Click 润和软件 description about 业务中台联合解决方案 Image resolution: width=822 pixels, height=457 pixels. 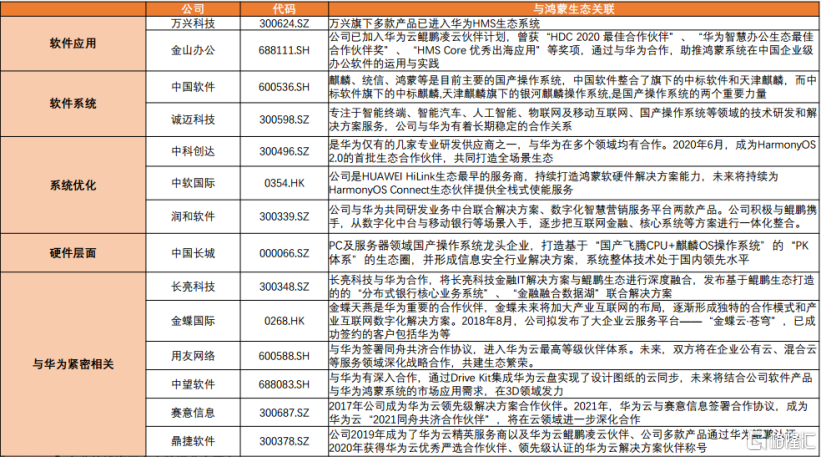[x=573, y=216]
